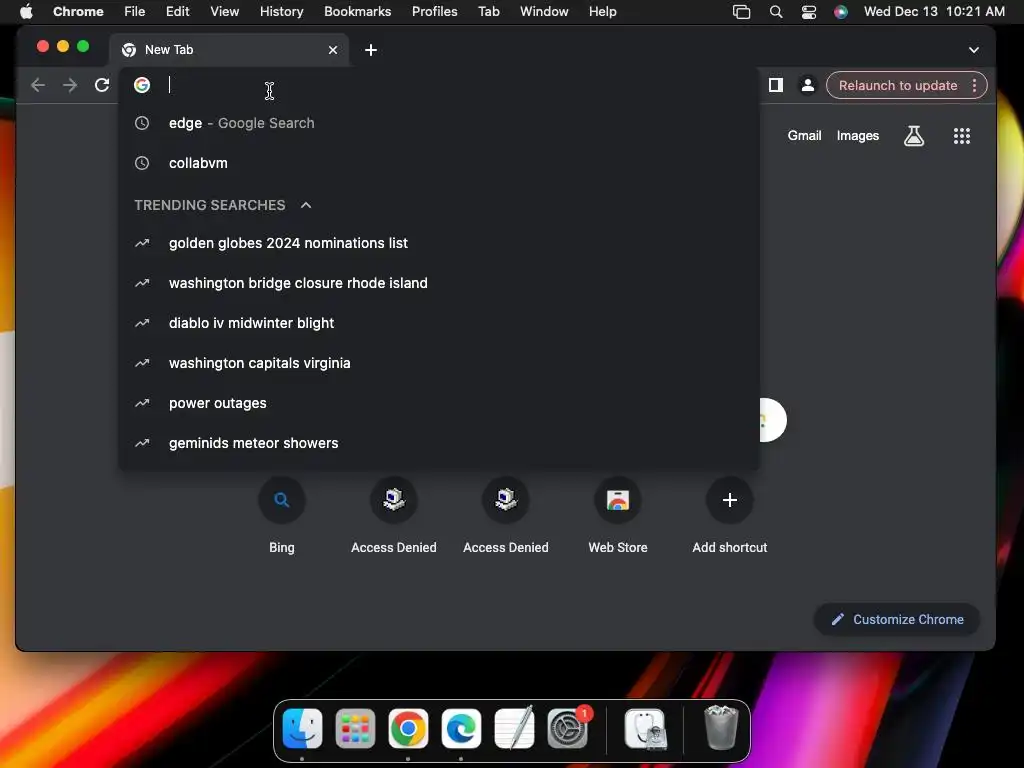Switch to the New Tab tab
Image resolution: width=1024 pixels, height=768 pixels.
[229, 50]
